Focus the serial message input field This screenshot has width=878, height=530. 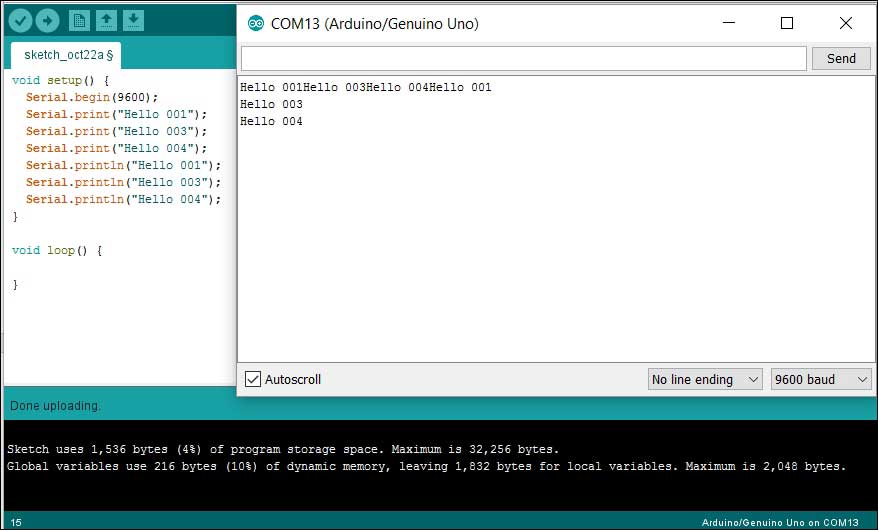tap(523, 58)
